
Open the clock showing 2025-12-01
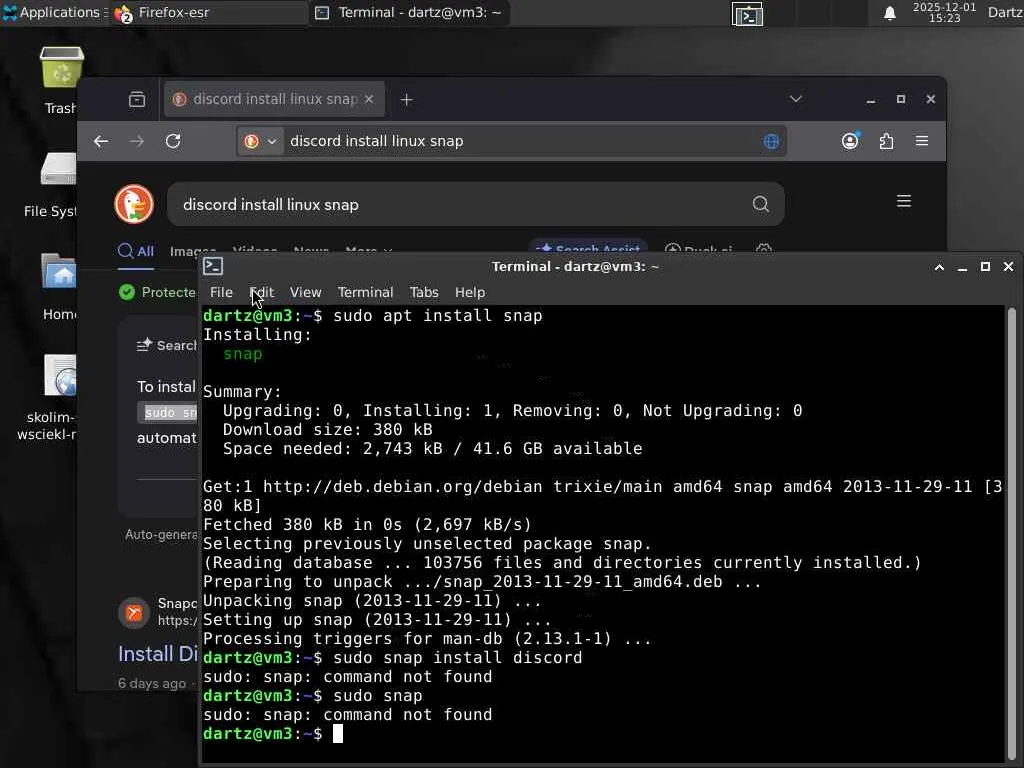click(944, 12)
